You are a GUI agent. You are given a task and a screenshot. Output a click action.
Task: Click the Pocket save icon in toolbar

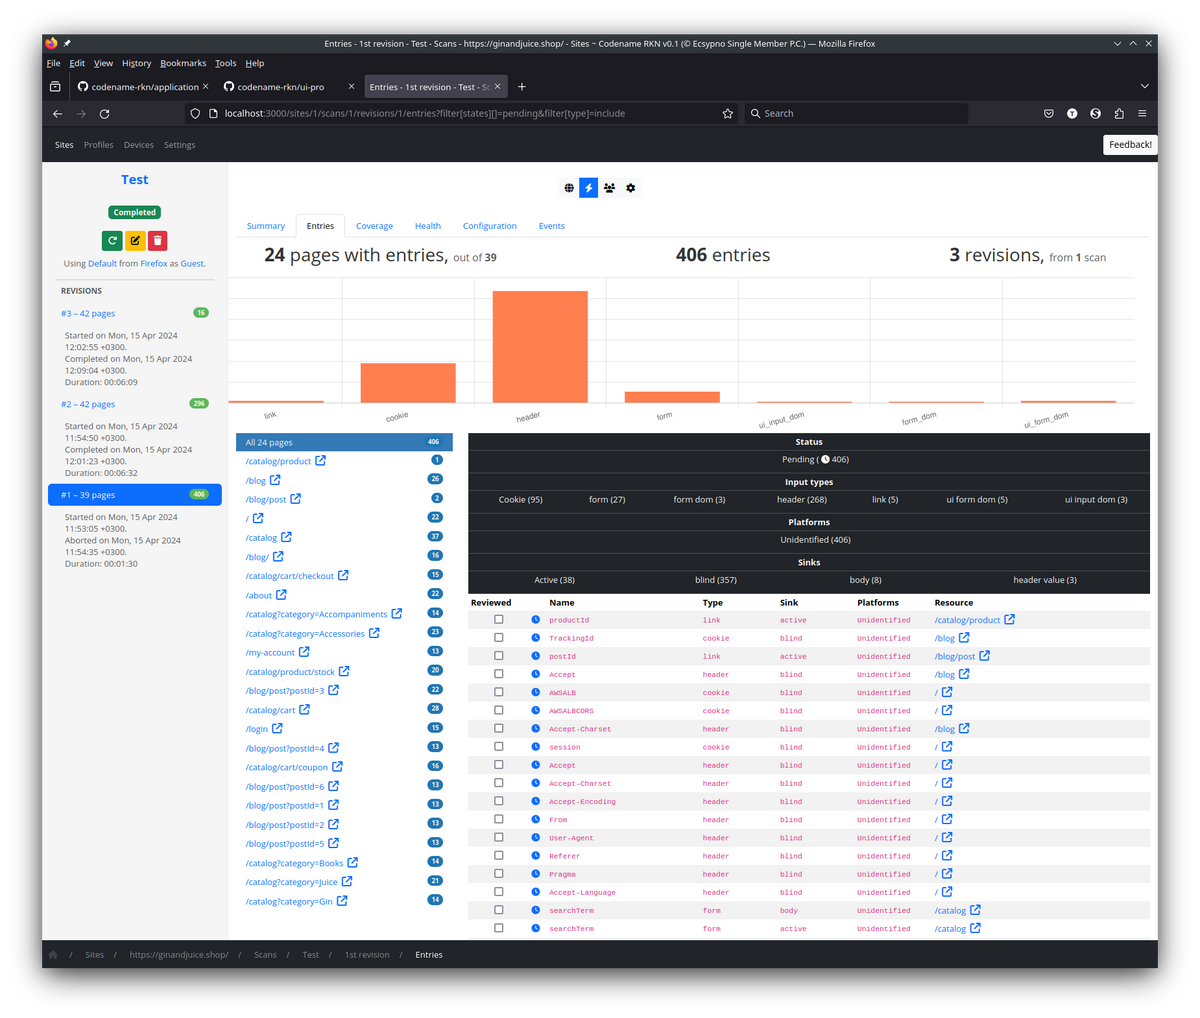tap(1048, 114)
